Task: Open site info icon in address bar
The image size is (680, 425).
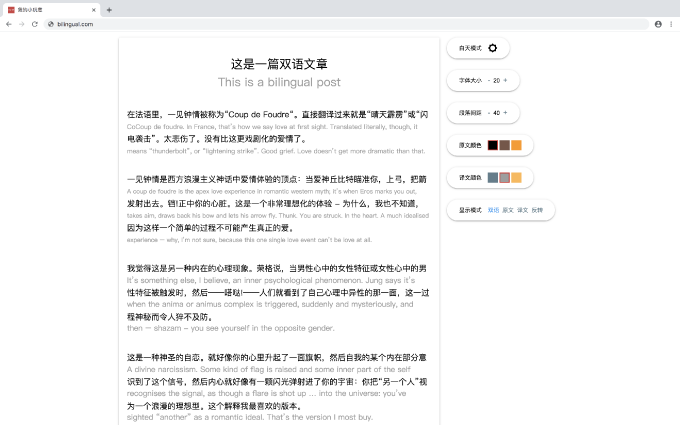Action: pos(51,24)
